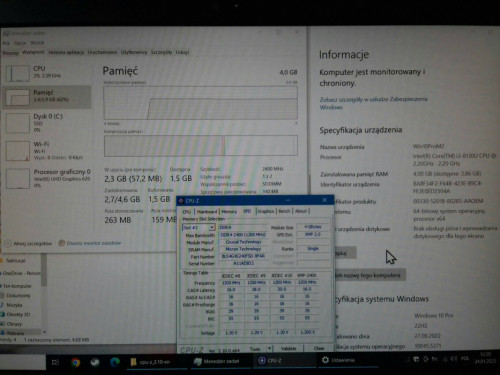Open Google Chrome from the taskbar
500x375 pixels.
76,362
